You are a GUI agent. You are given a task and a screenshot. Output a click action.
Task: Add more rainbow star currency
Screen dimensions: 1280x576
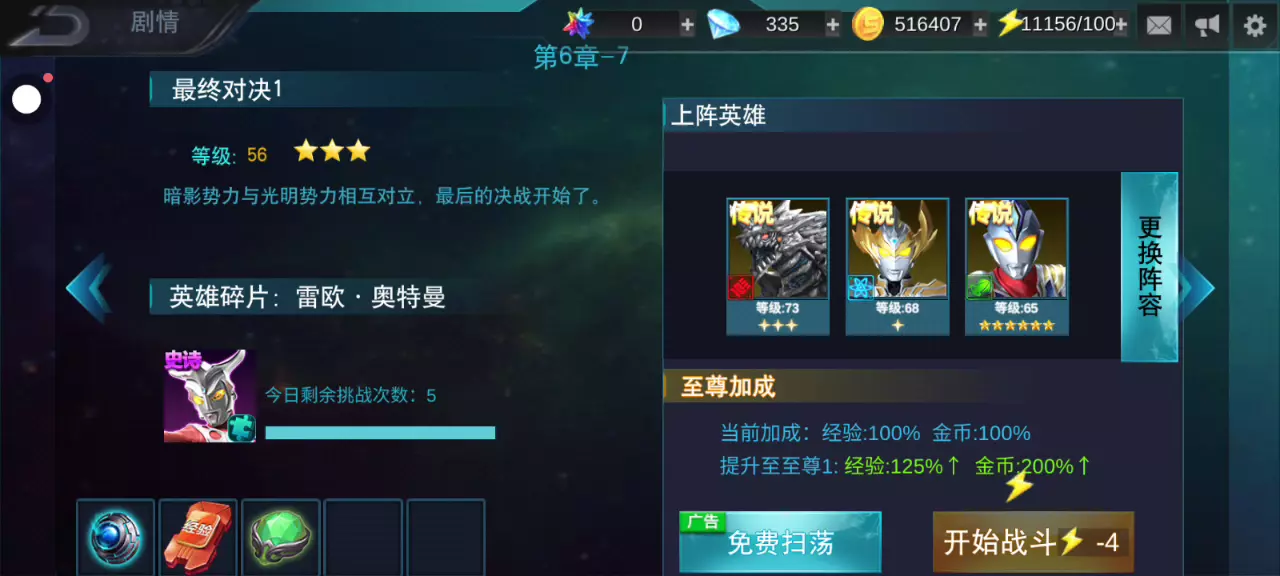coord(687,25)
